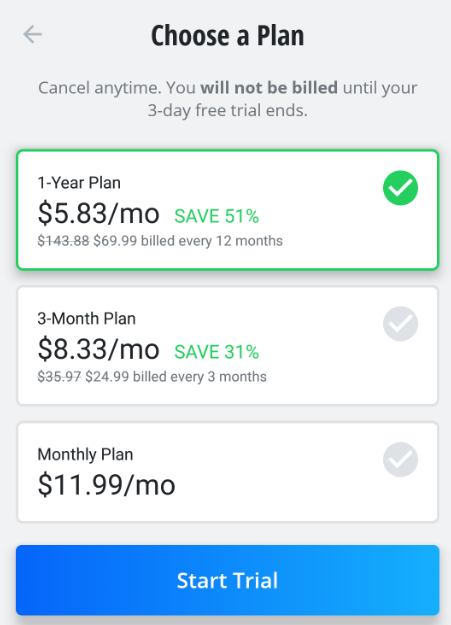
Task: Click the strikethrough $35.97 price
Action: (59, 377)
